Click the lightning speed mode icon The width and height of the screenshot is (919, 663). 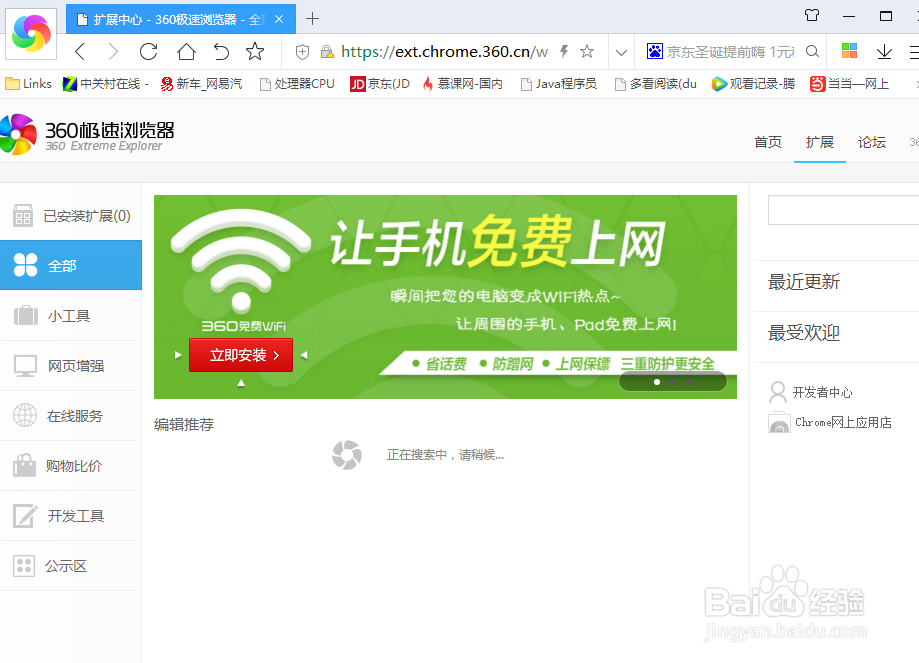point(564,52)
